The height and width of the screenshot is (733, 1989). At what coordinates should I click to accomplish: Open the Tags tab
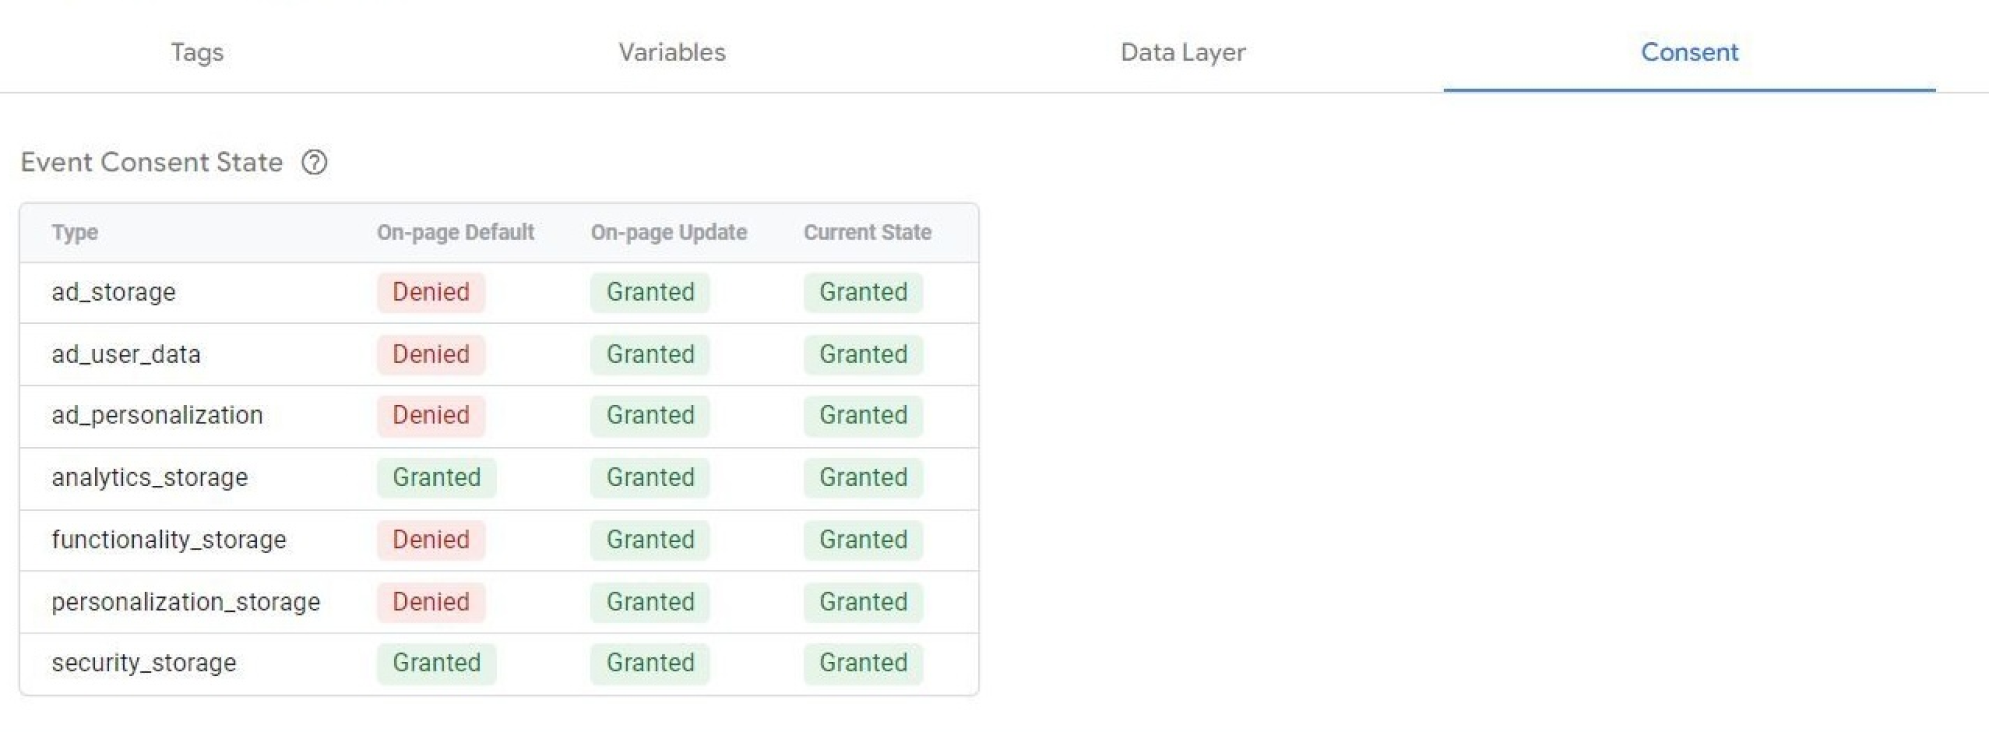coord(197,52)
